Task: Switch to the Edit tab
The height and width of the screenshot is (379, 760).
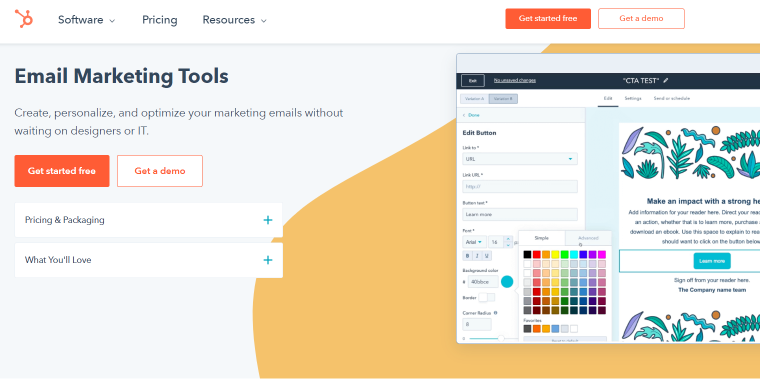Action: (608, 98)
